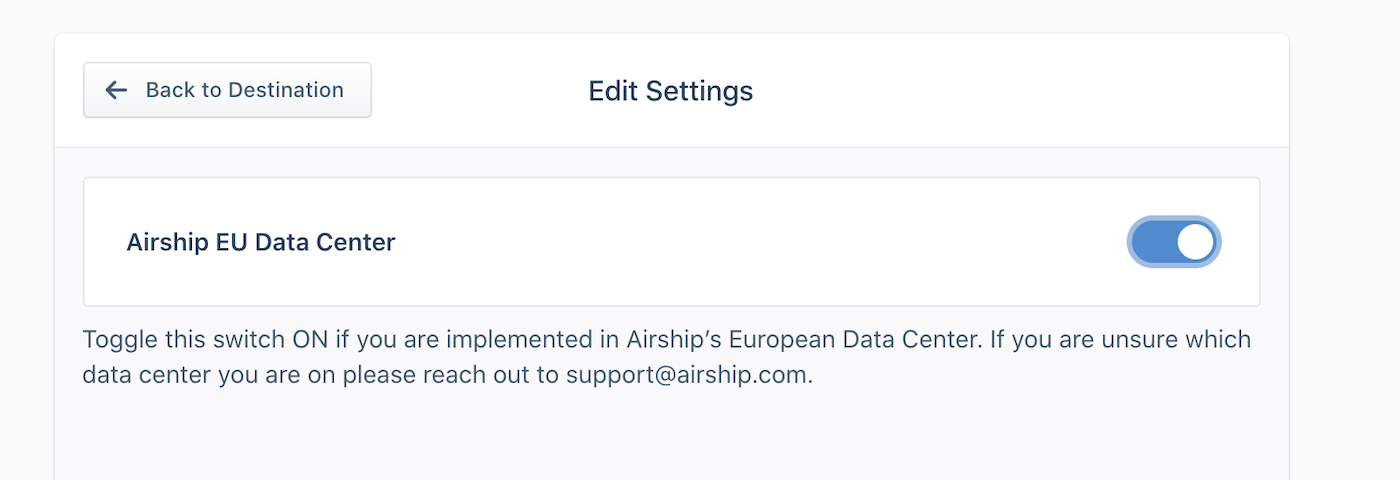1400x480 pixels.
Task: Go back using the Back to Destination button
Action: [227, 90]
